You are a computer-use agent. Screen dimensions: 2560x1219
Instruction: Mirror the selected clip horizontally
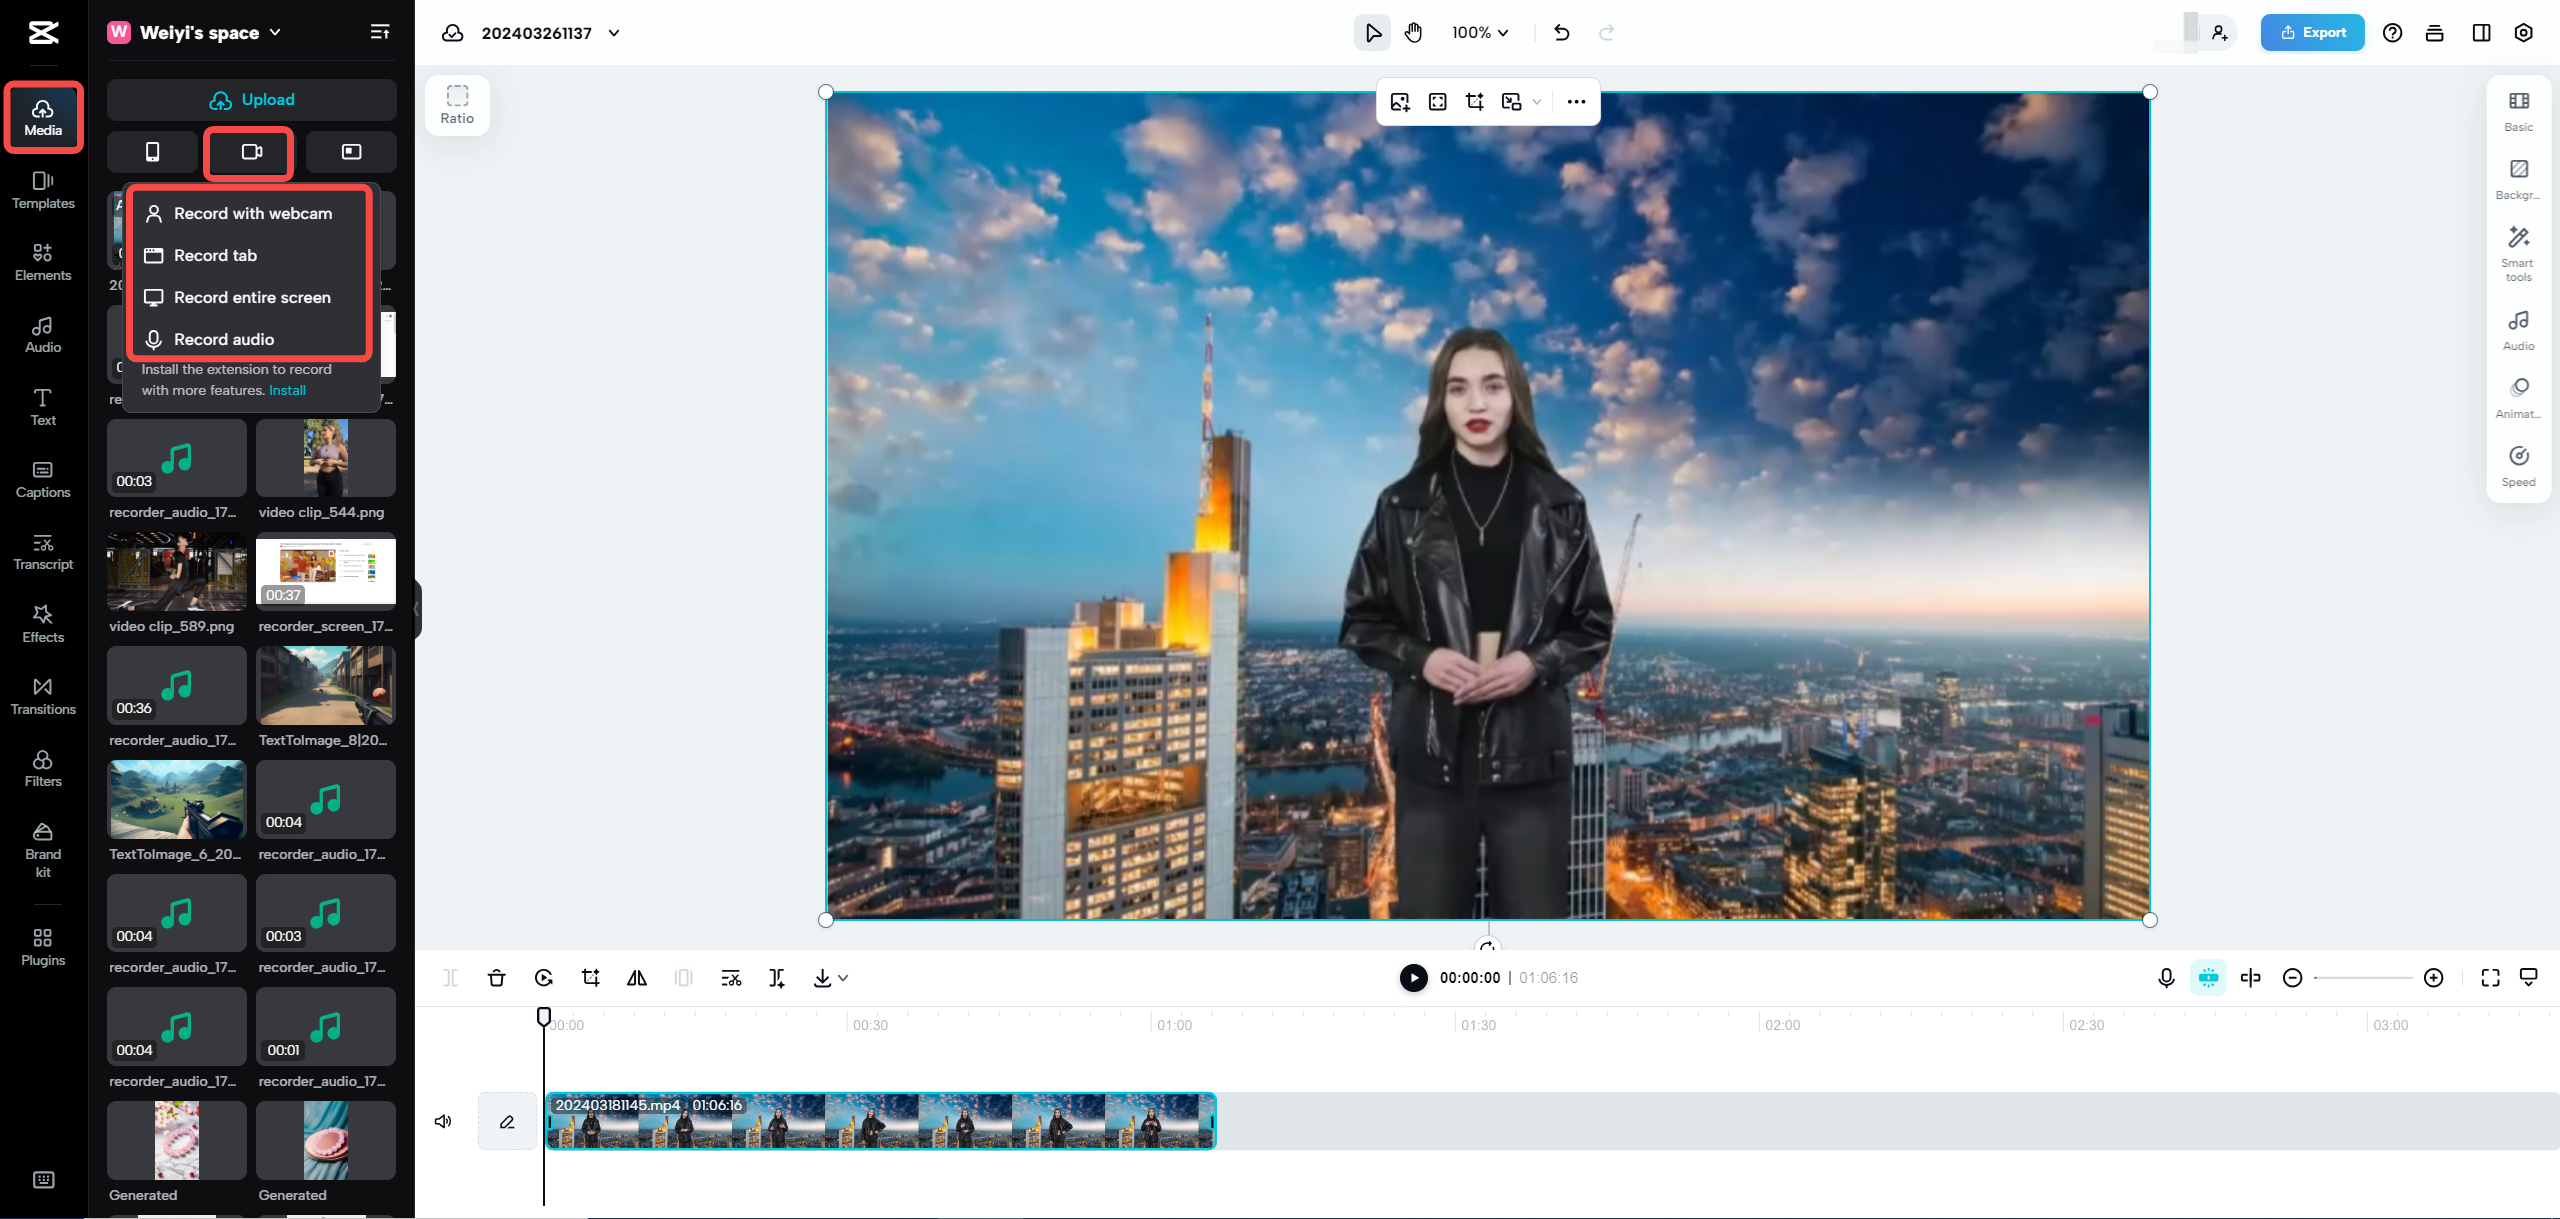[636, 978]
